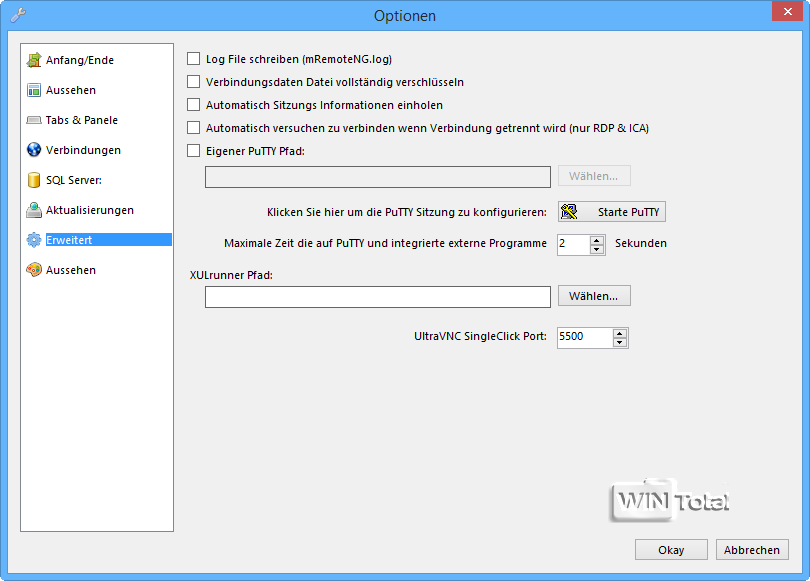This screenshot has width=810, height=581.
Task: Check Automatisch Sitzungs Informationen einholen
Action: point(193,105)
